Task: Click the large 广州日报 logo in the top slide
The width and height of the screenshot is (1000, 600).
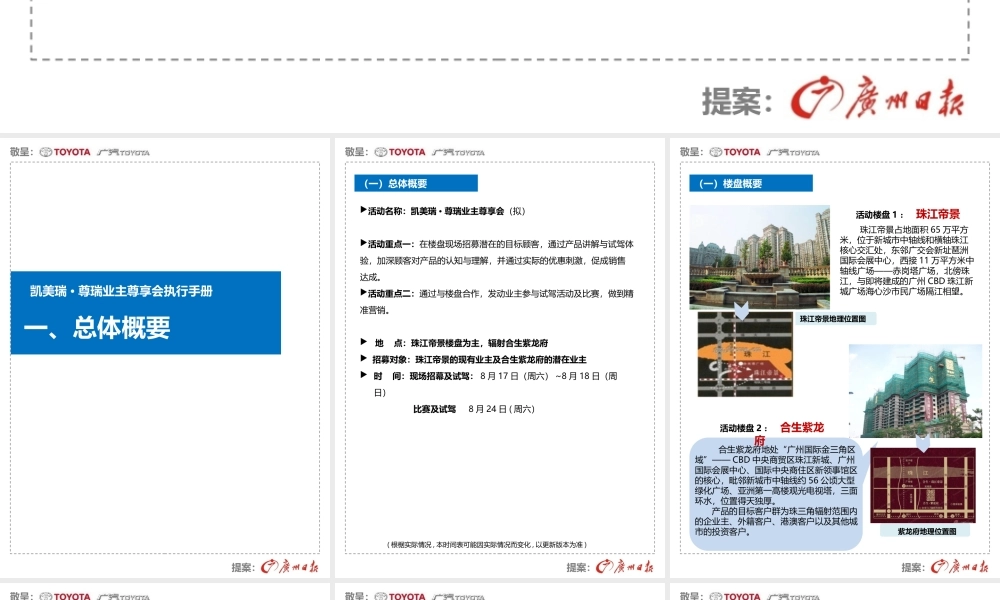Action: pos(877,98)
